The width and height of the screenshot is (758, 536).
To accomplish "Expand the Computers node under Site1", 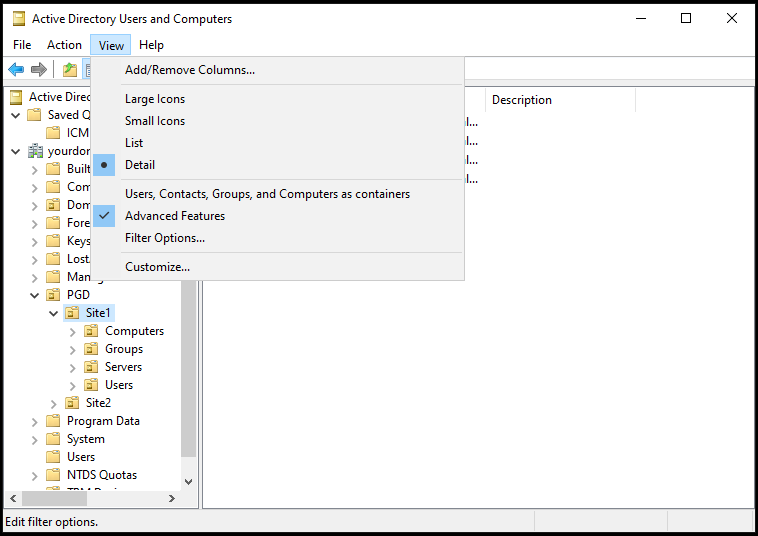I will [x=73, y=332].
